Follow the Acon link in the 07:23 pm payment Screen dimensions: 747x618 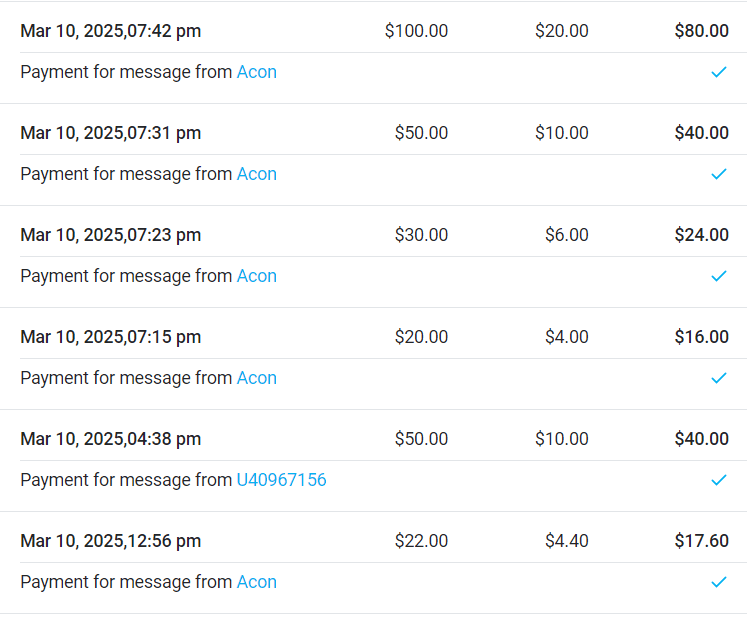[x=256, y=276]
